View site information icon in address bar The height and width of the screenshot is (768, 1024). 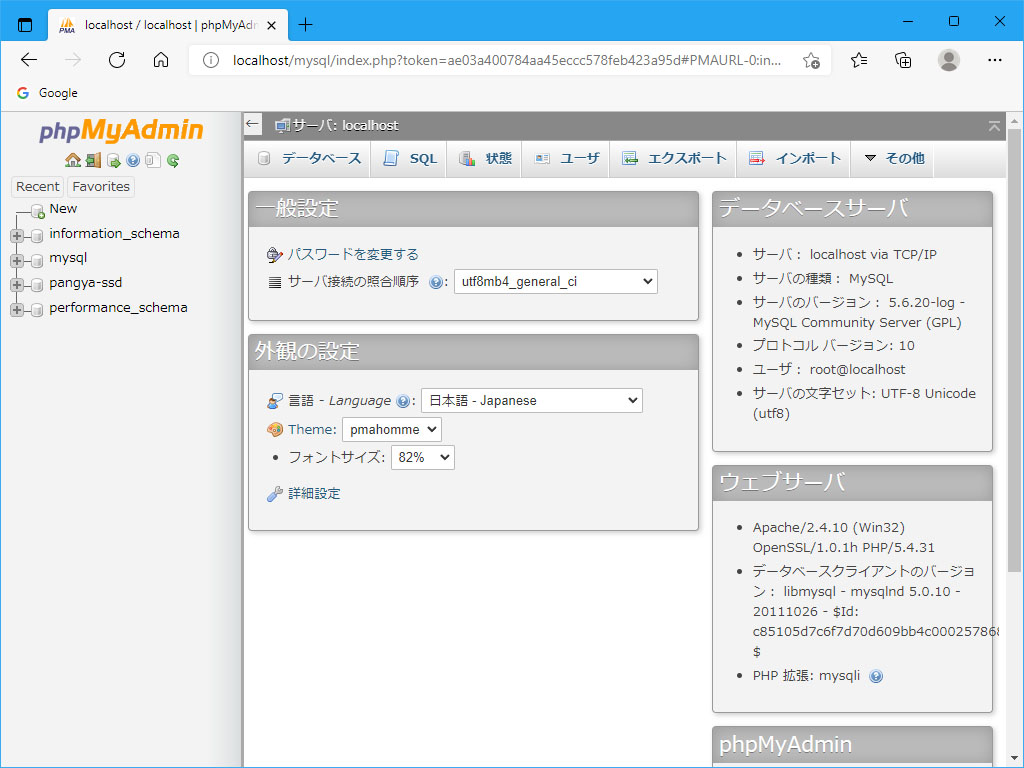[210, 60]
